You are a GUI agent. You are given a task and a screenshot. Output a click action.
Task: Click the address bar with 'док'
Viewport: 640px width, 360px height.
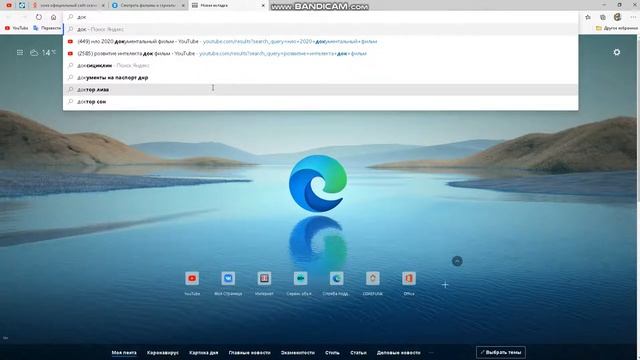click(x=320, y=17)
